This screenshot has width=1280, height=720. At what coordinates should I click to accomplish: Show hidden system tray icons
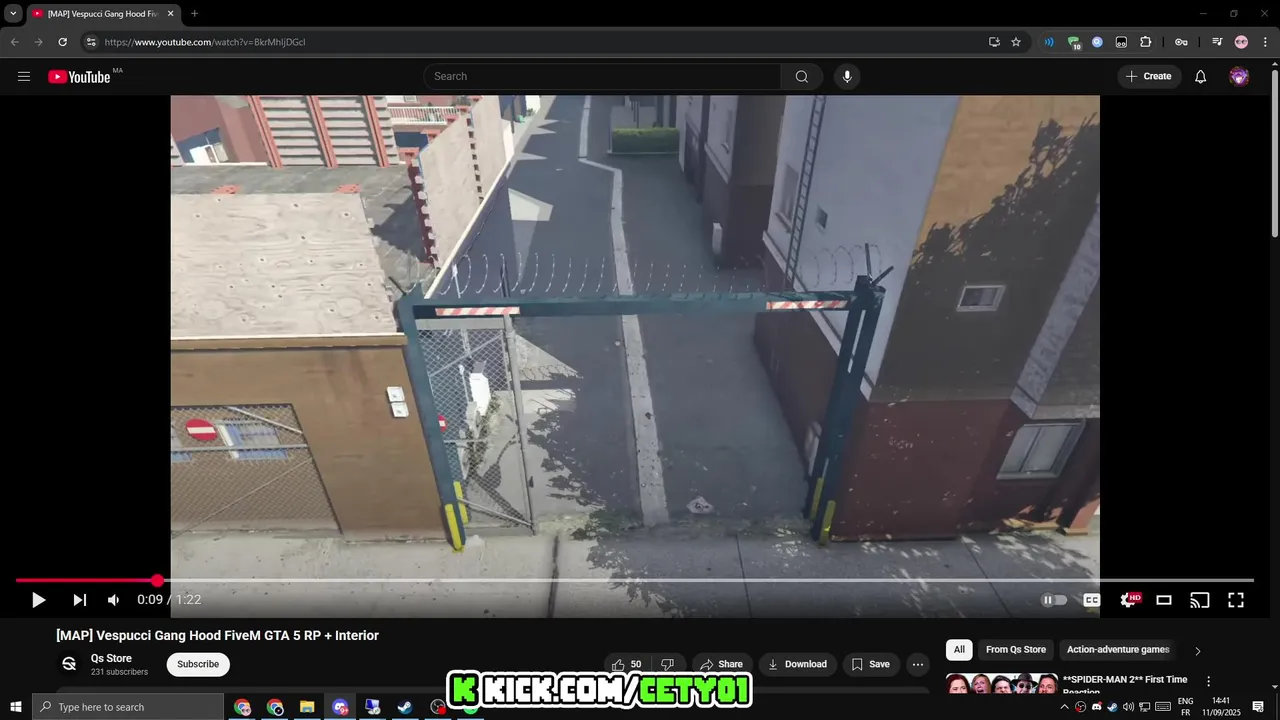click(1064, 707)
